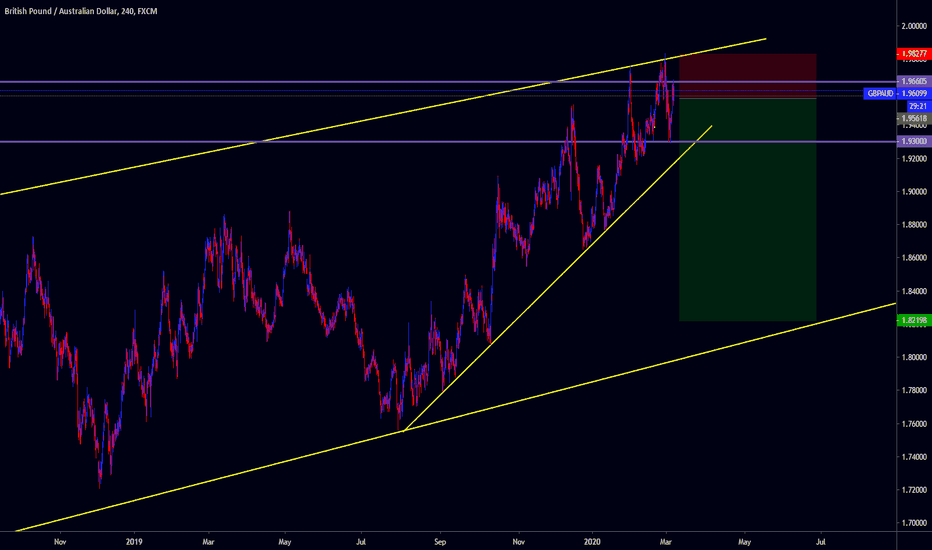Select the gray 1.95618 entry price label

(x=911, y=117)
